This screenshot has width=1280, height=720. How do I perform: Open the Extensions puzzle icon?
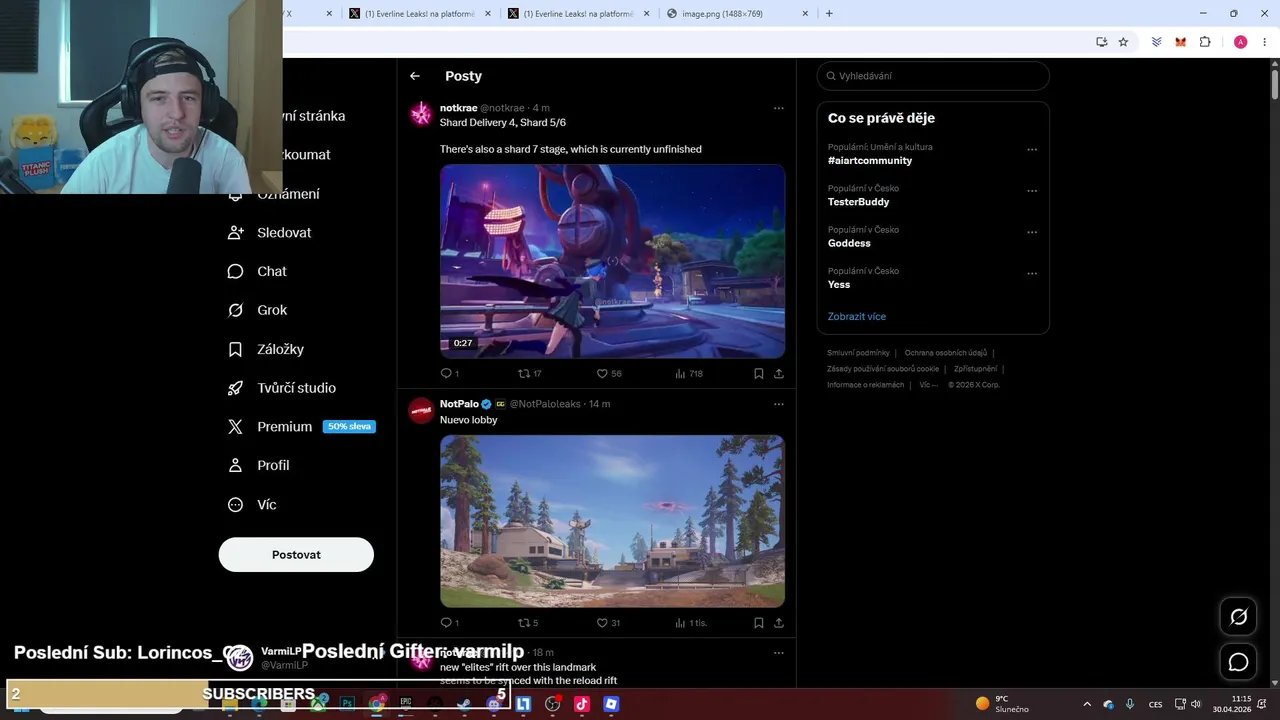pos(1205,42)
